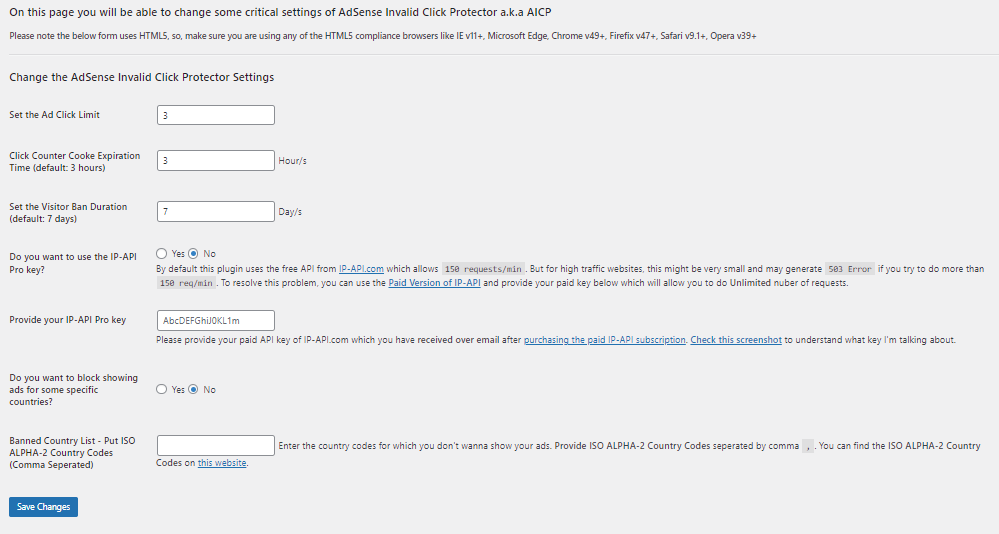Click the Set the Ad Click Limit label
Image resolution: width=999 pixels, height=534 pixels.
[x=55, y=115]
